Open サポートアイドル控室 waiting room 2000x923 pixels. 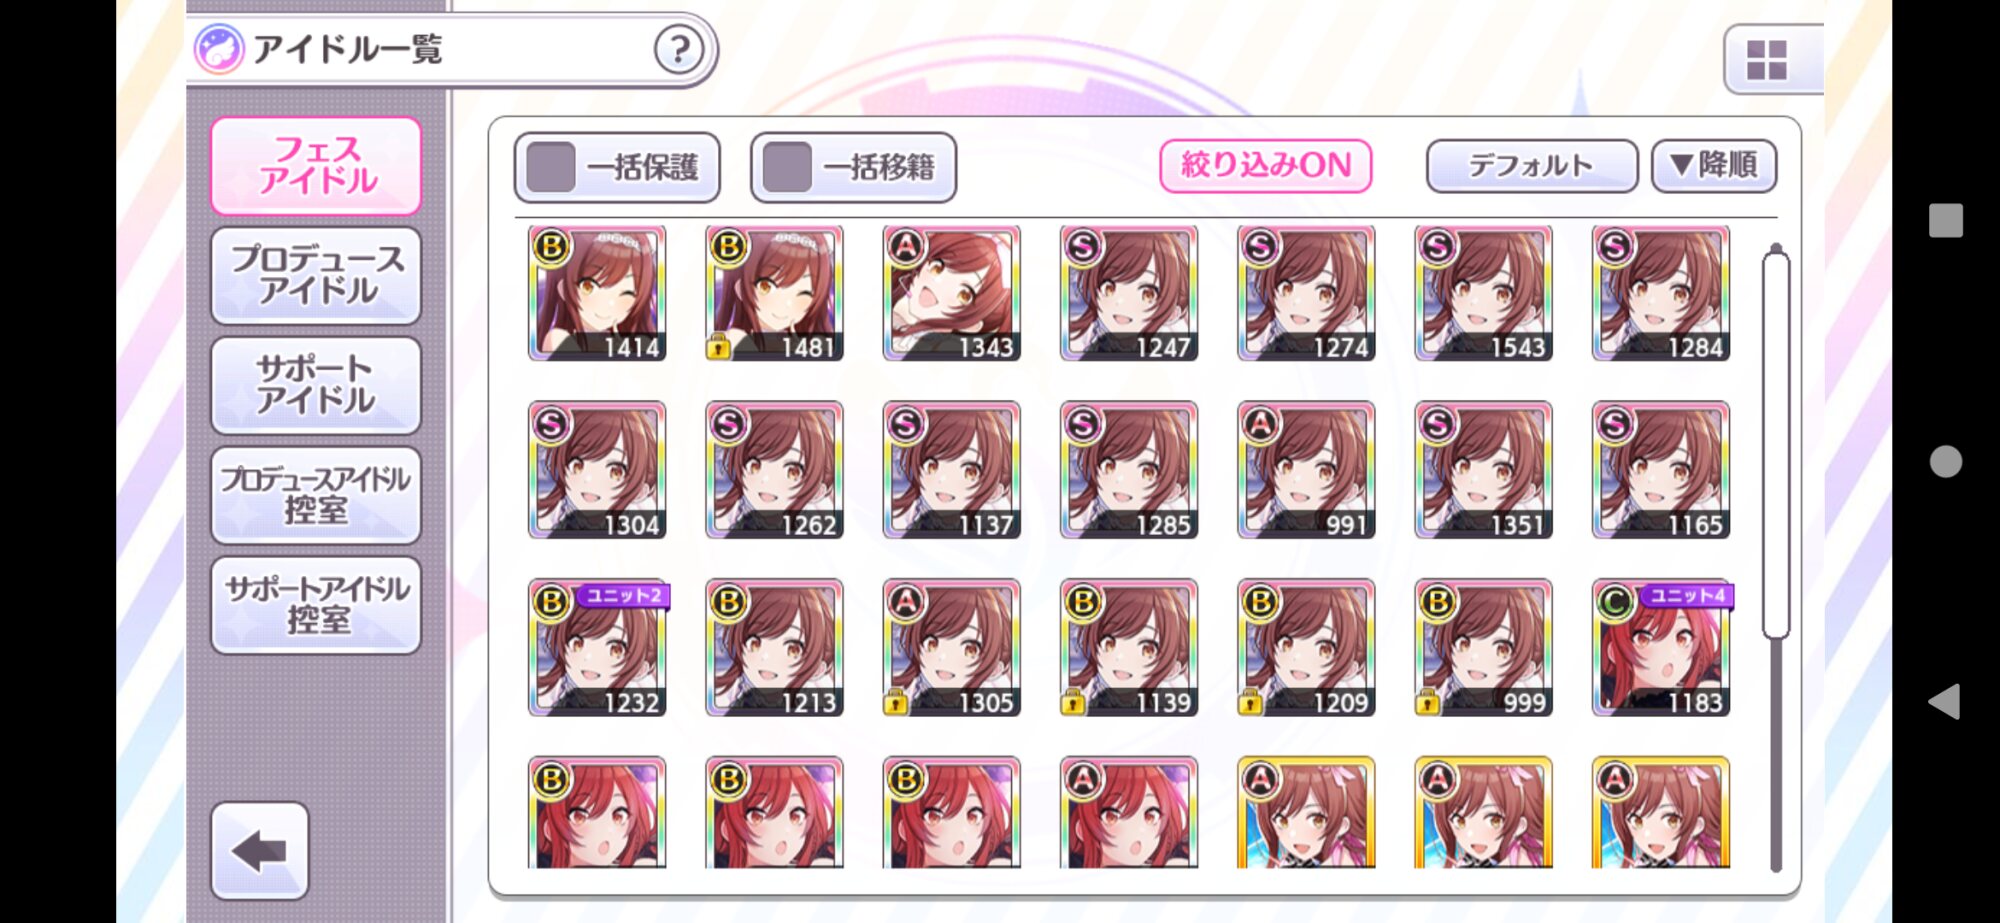click(x=316, y=605)
